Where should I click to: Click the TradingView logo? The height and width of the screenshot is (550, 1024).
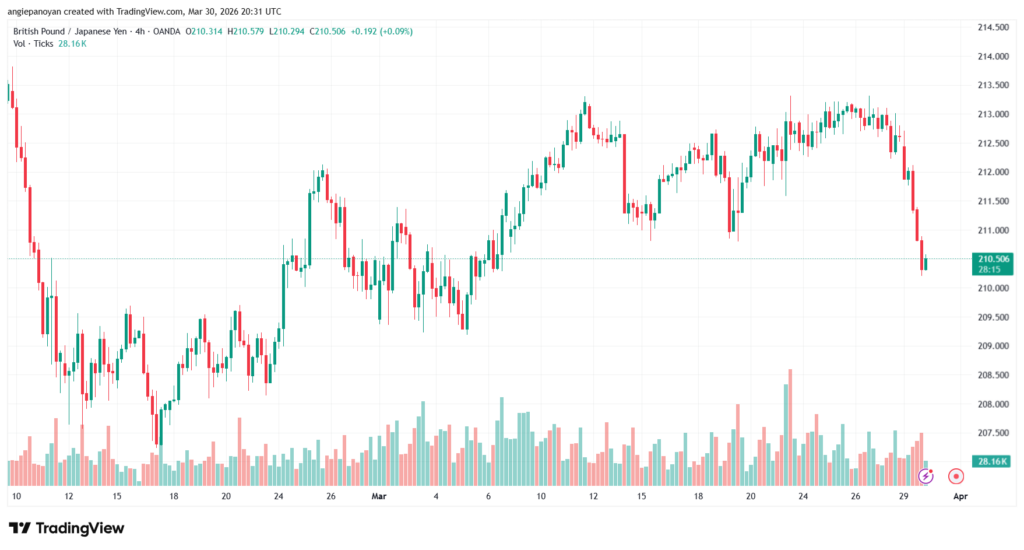pos(67,528)
